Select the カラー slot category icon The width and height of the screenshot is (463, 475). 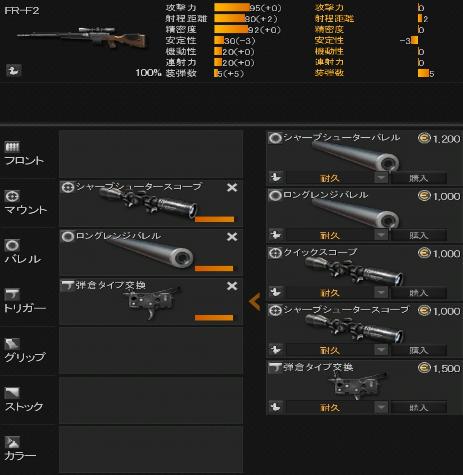point(12,442)
